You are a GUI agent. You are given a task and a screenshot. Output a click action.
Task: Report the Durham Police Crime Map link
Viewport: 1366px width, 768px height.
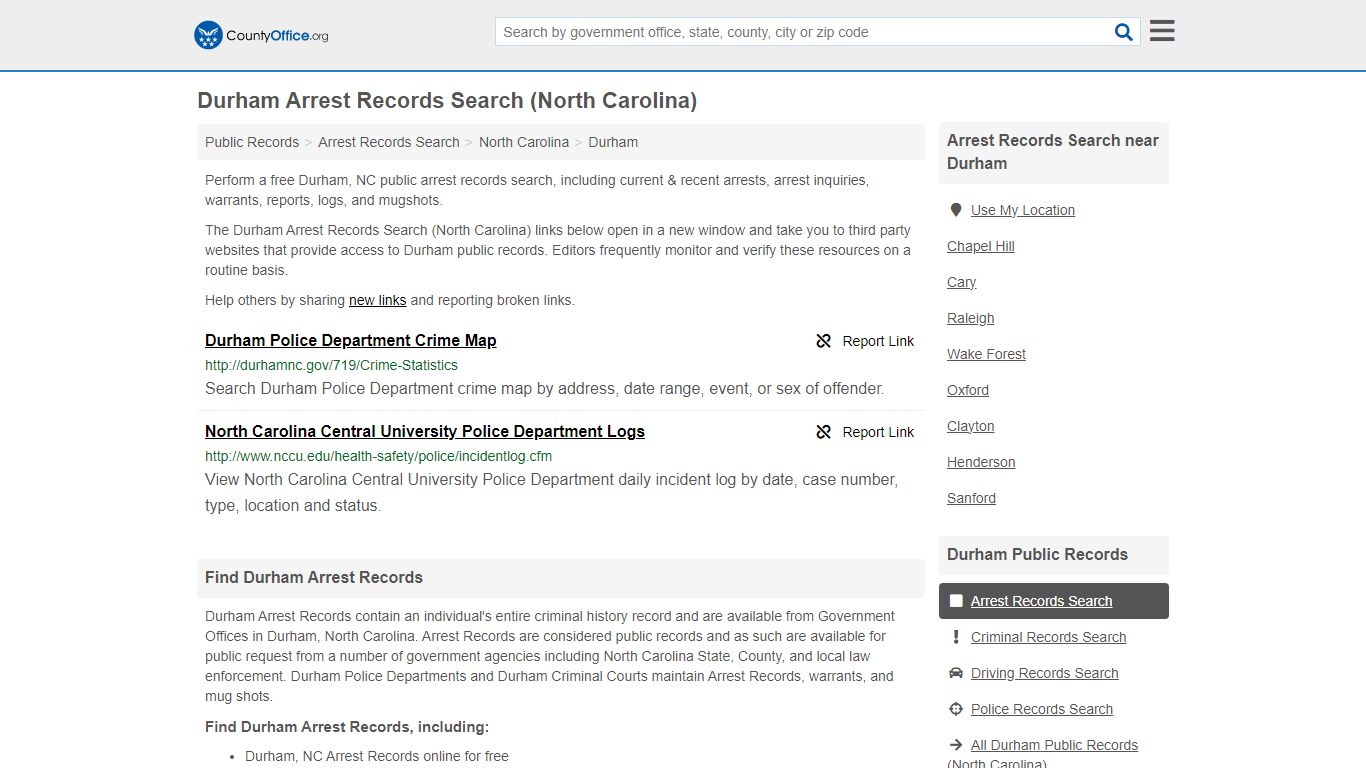[x=865, y=341]
